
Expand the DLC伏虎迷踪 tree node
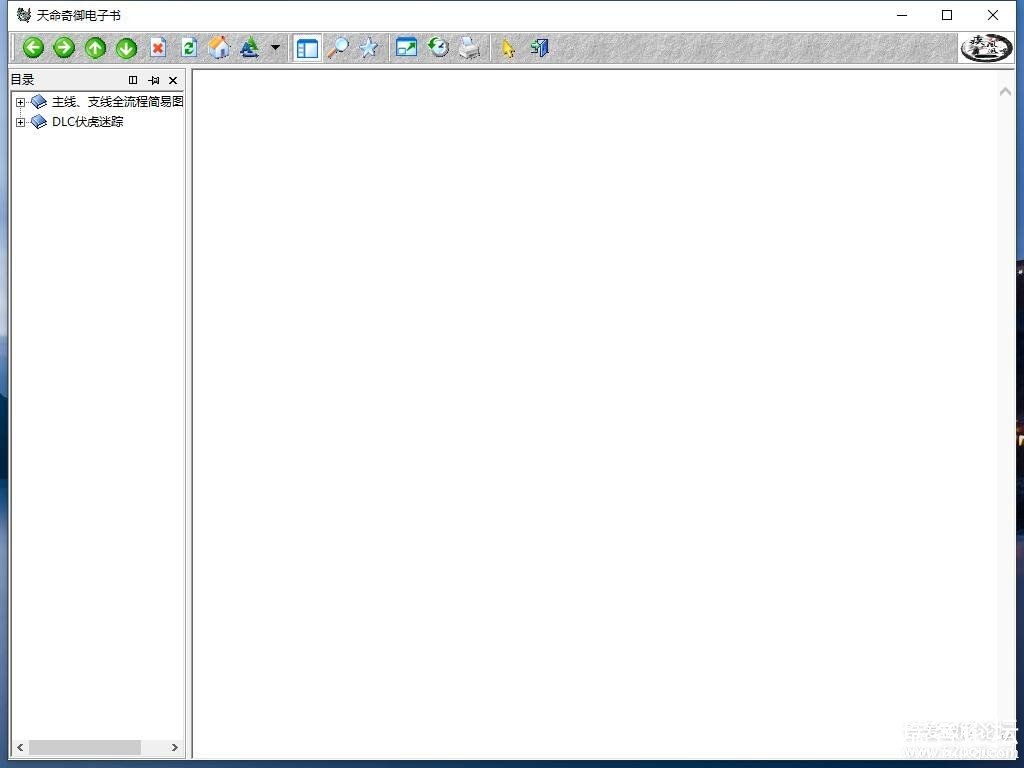point(20,123)
